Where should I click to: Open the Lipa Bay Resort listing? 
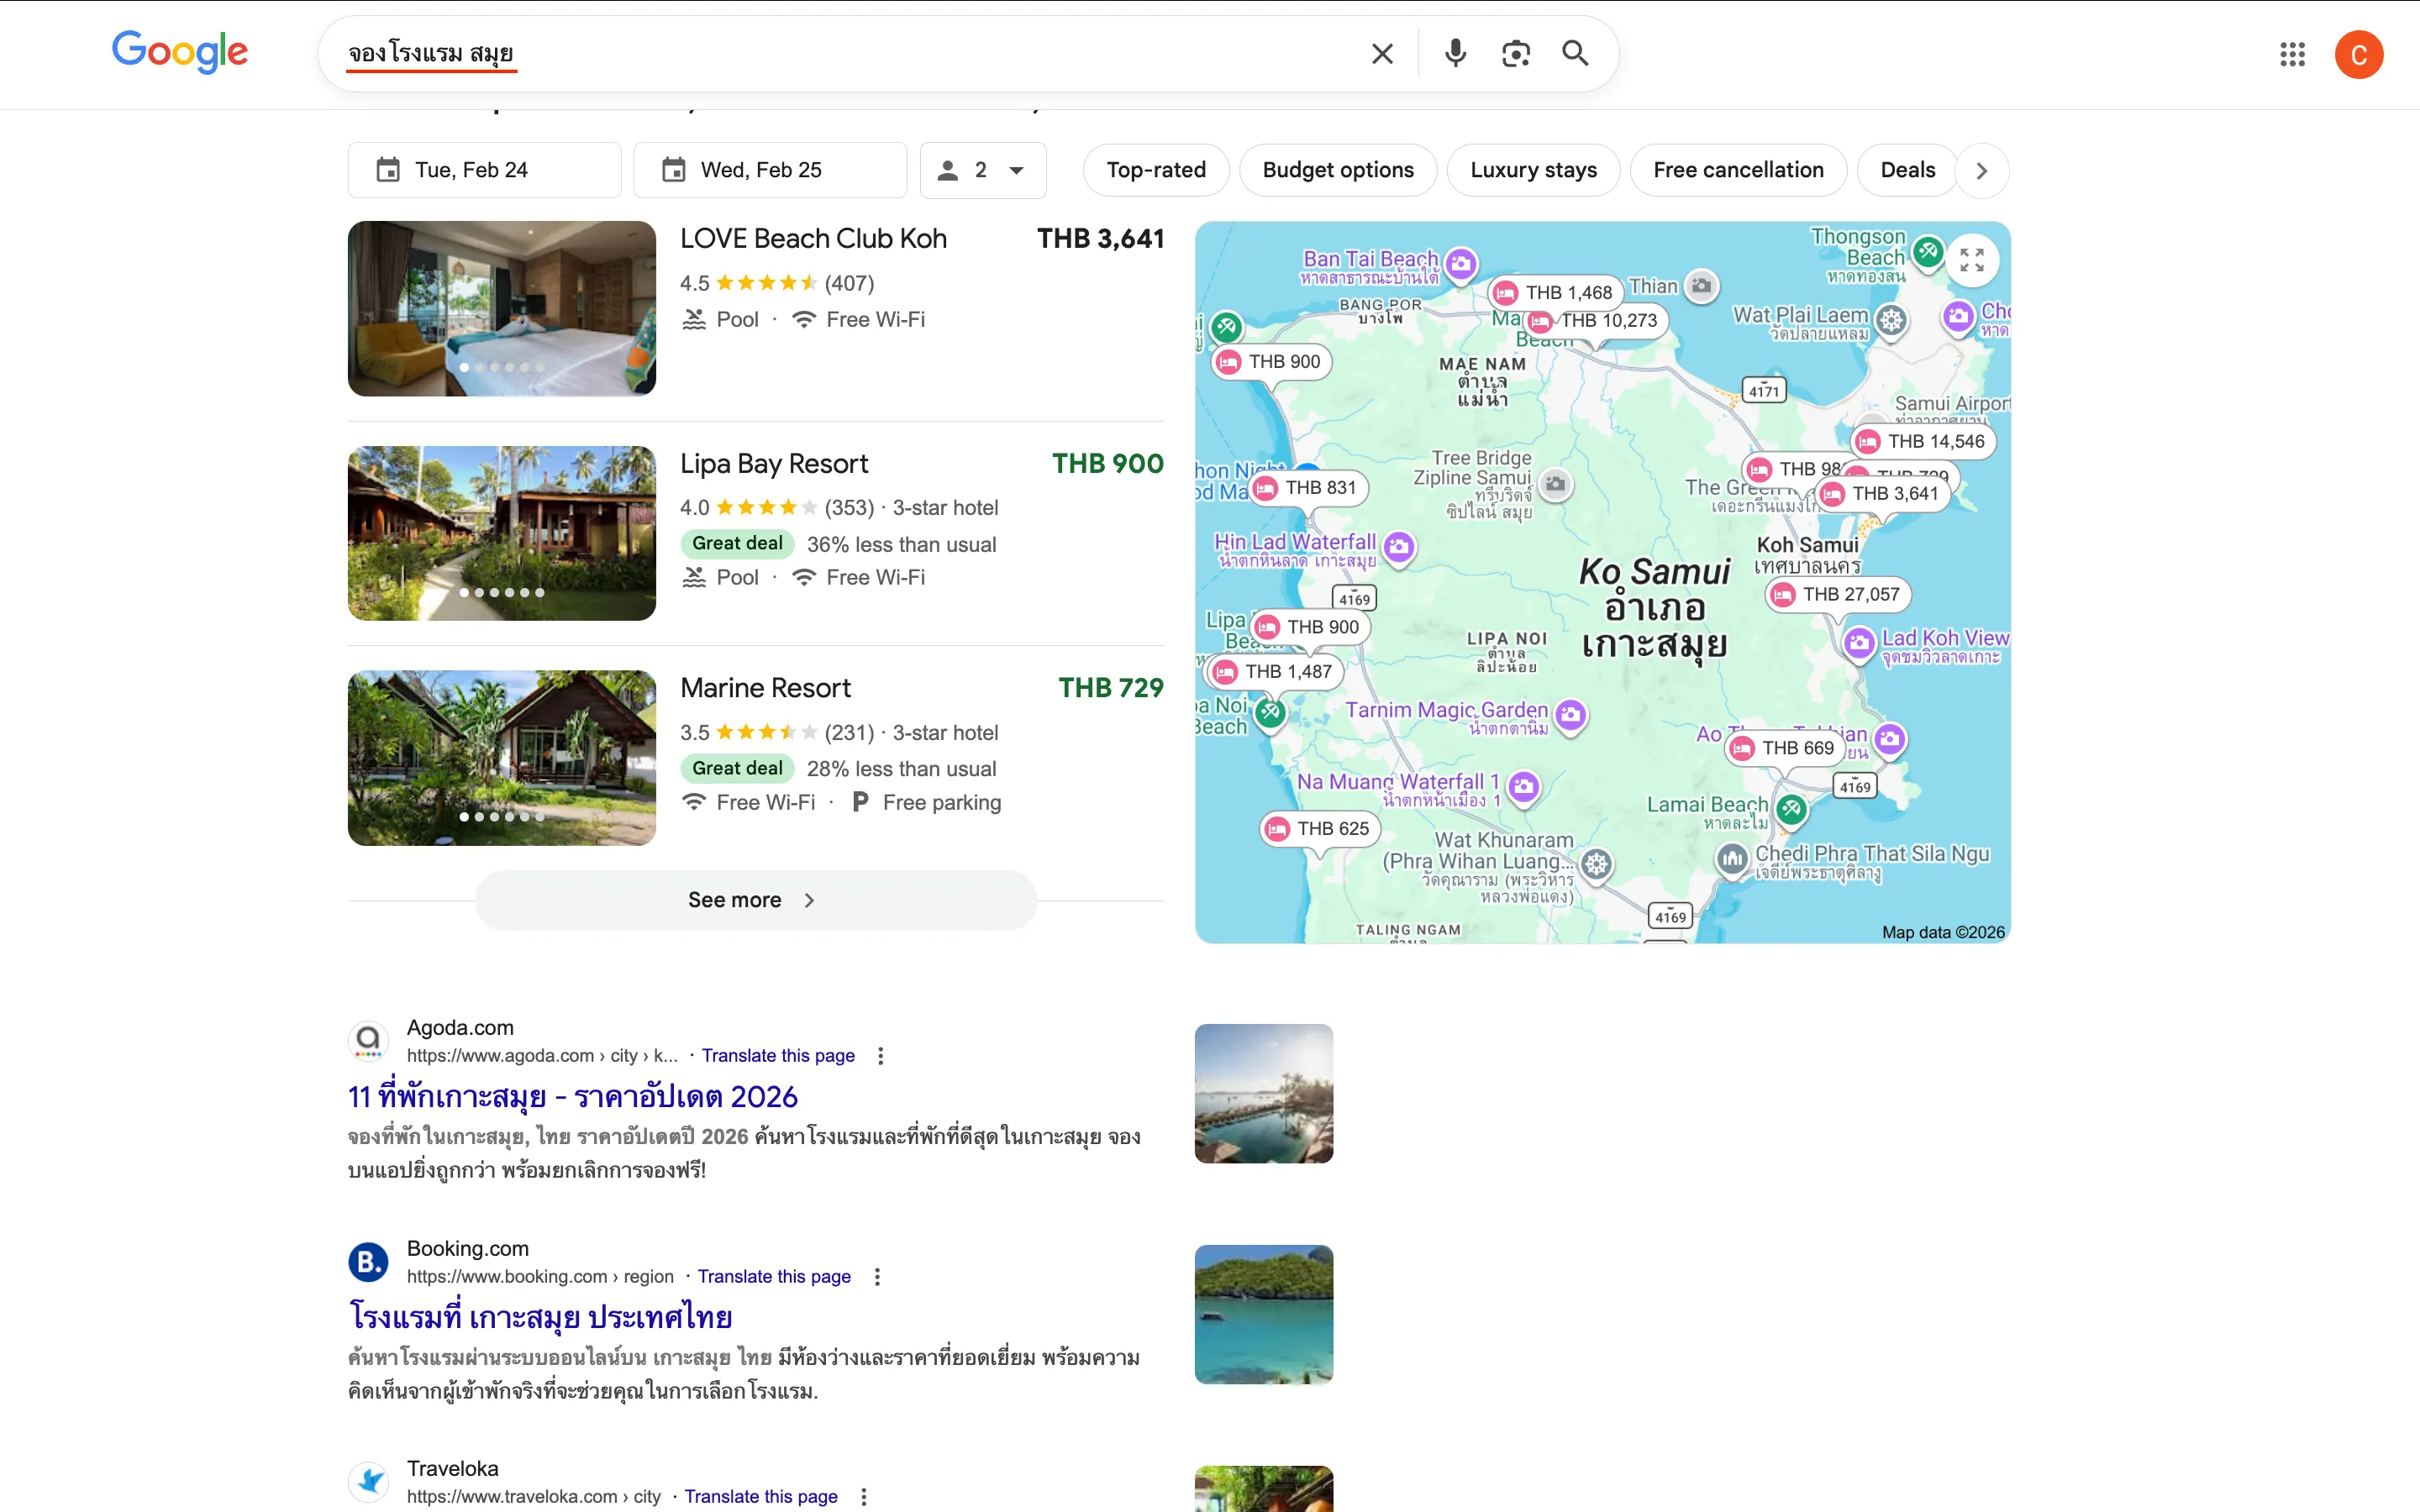click(773, 463)
